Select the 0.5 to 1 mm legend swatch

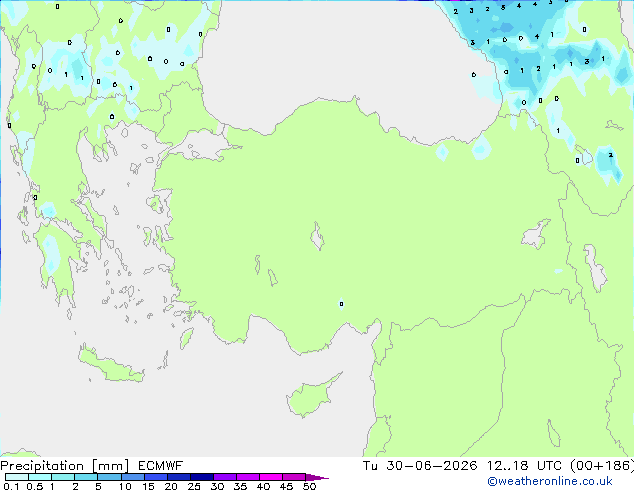tap(40, 477)
